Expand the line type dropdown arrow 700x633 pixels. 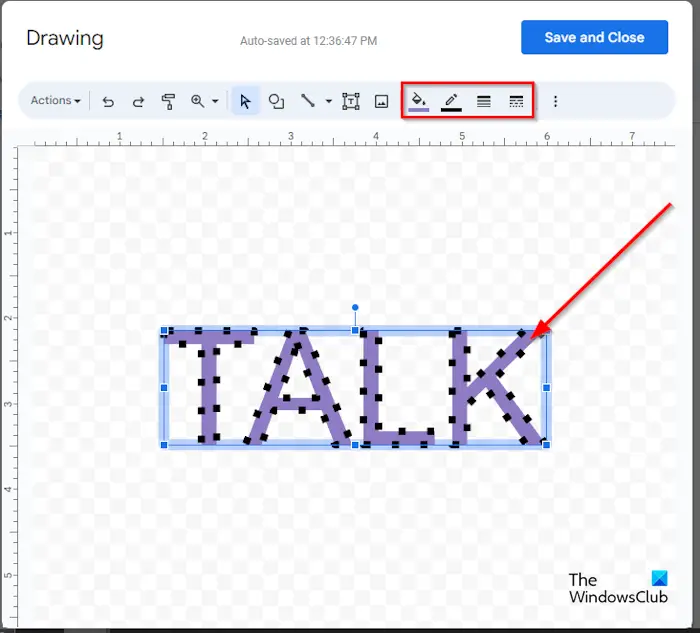coord(329,101)
